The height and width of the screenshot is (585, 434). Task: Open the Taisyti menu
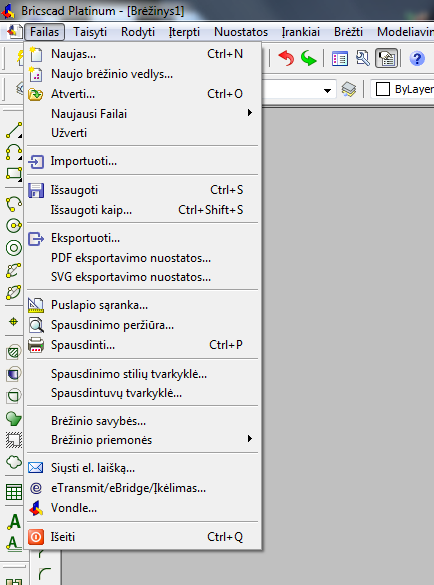[x=90, y=32]
